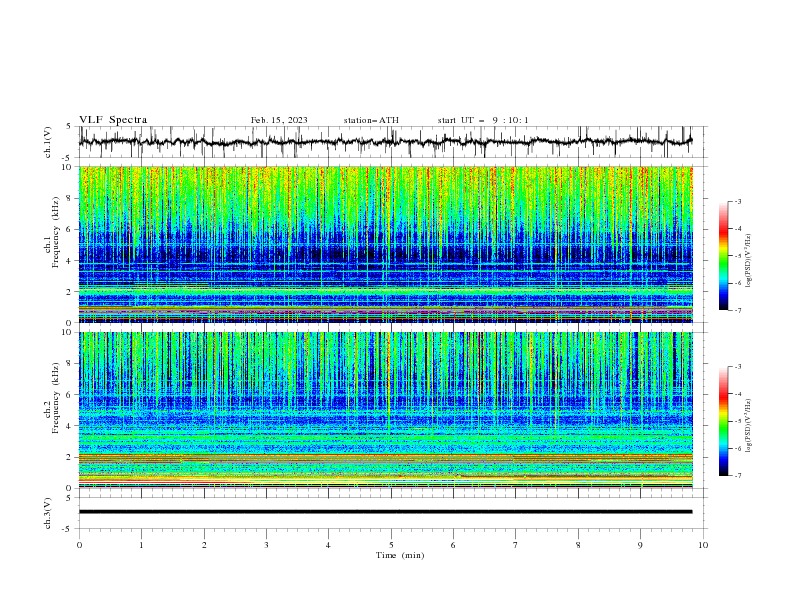Click the 'VLF Spectra' title text
The width and height of the screenshot is (792, 612).
pos(113,120)
